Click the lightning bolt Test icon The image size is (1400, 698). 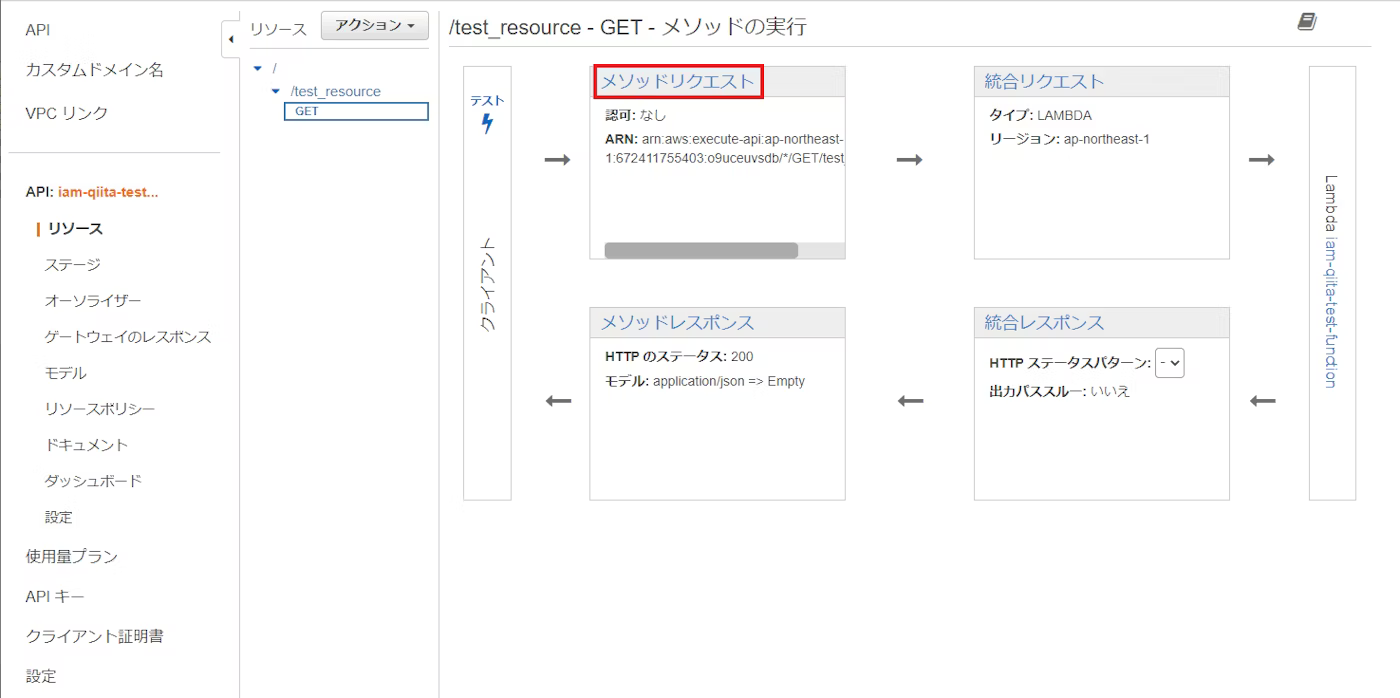pos(487,123)
